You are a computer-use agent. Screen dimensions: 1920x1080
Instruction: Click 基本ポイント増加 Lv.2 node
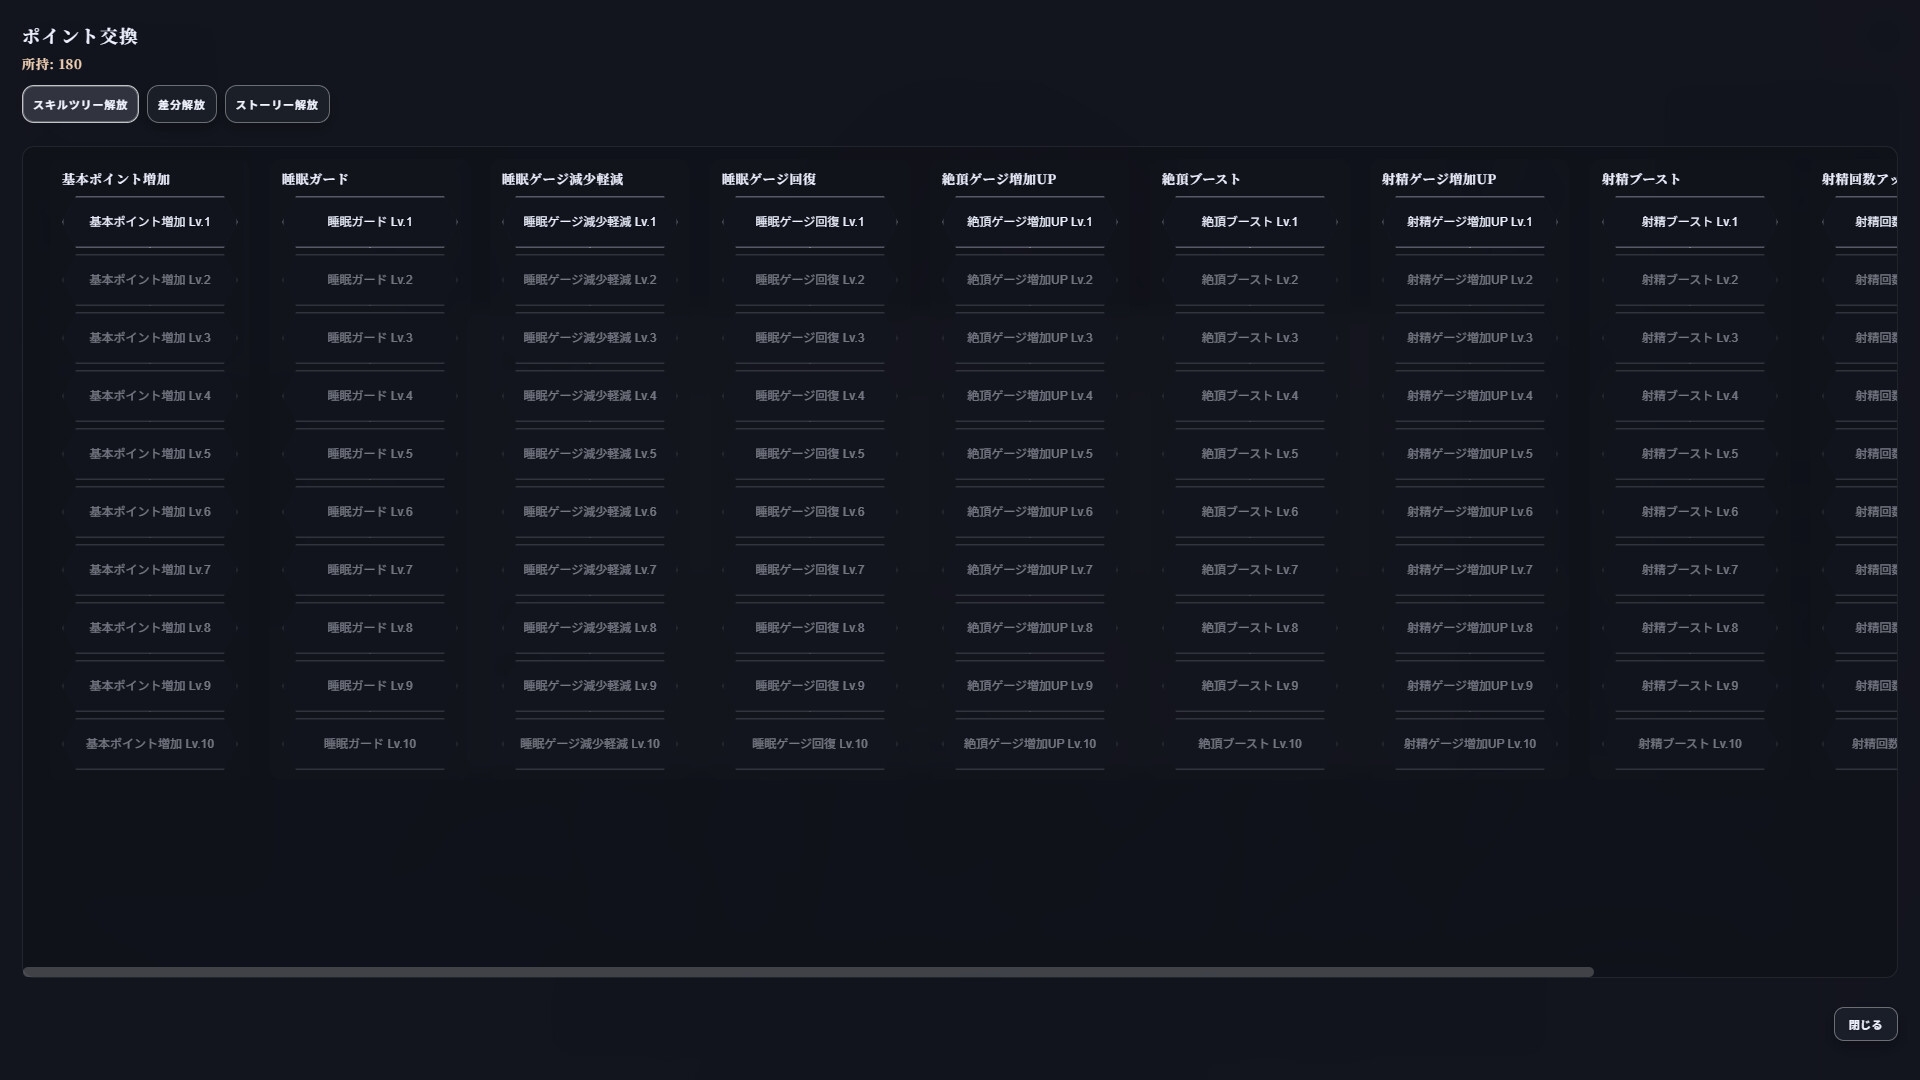pos(150,280)
